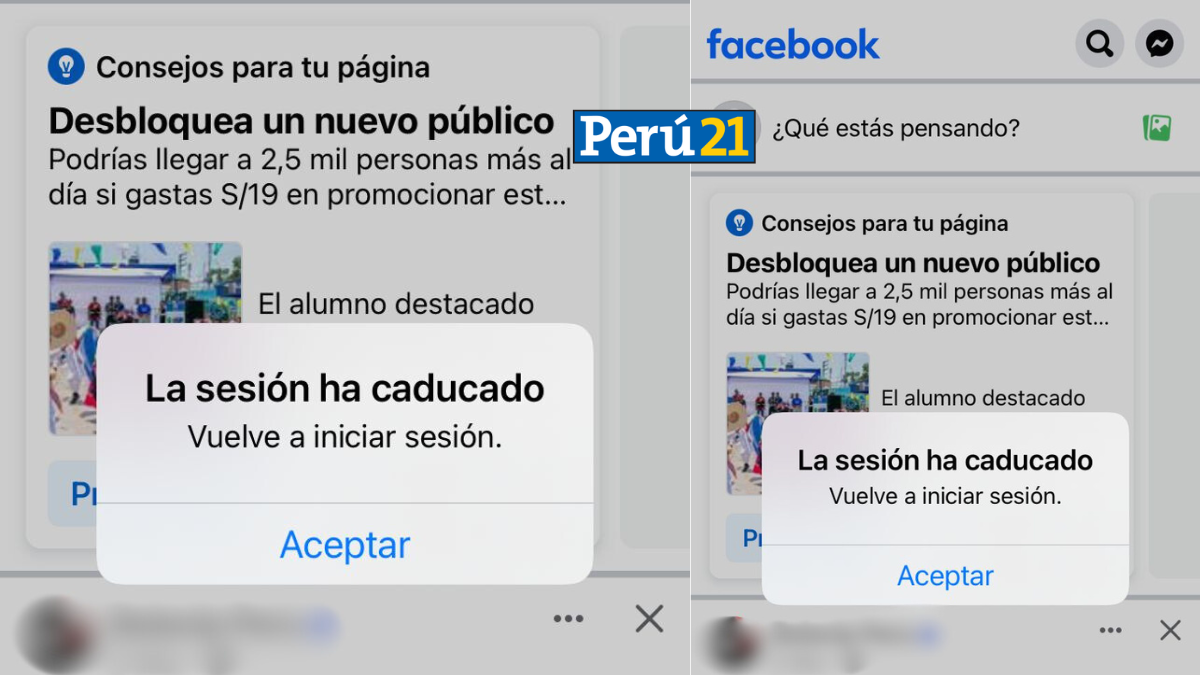Click blurred profile avatar on left post
1200x675 pixels.
pos(50,635)
